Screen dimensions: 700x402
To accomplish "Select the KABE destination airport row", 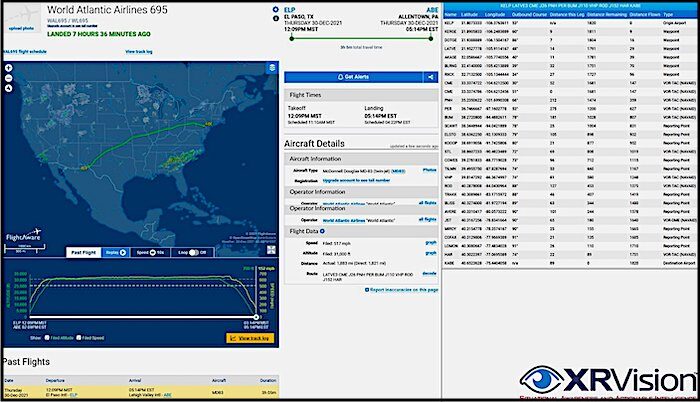I will click(570, 263).
